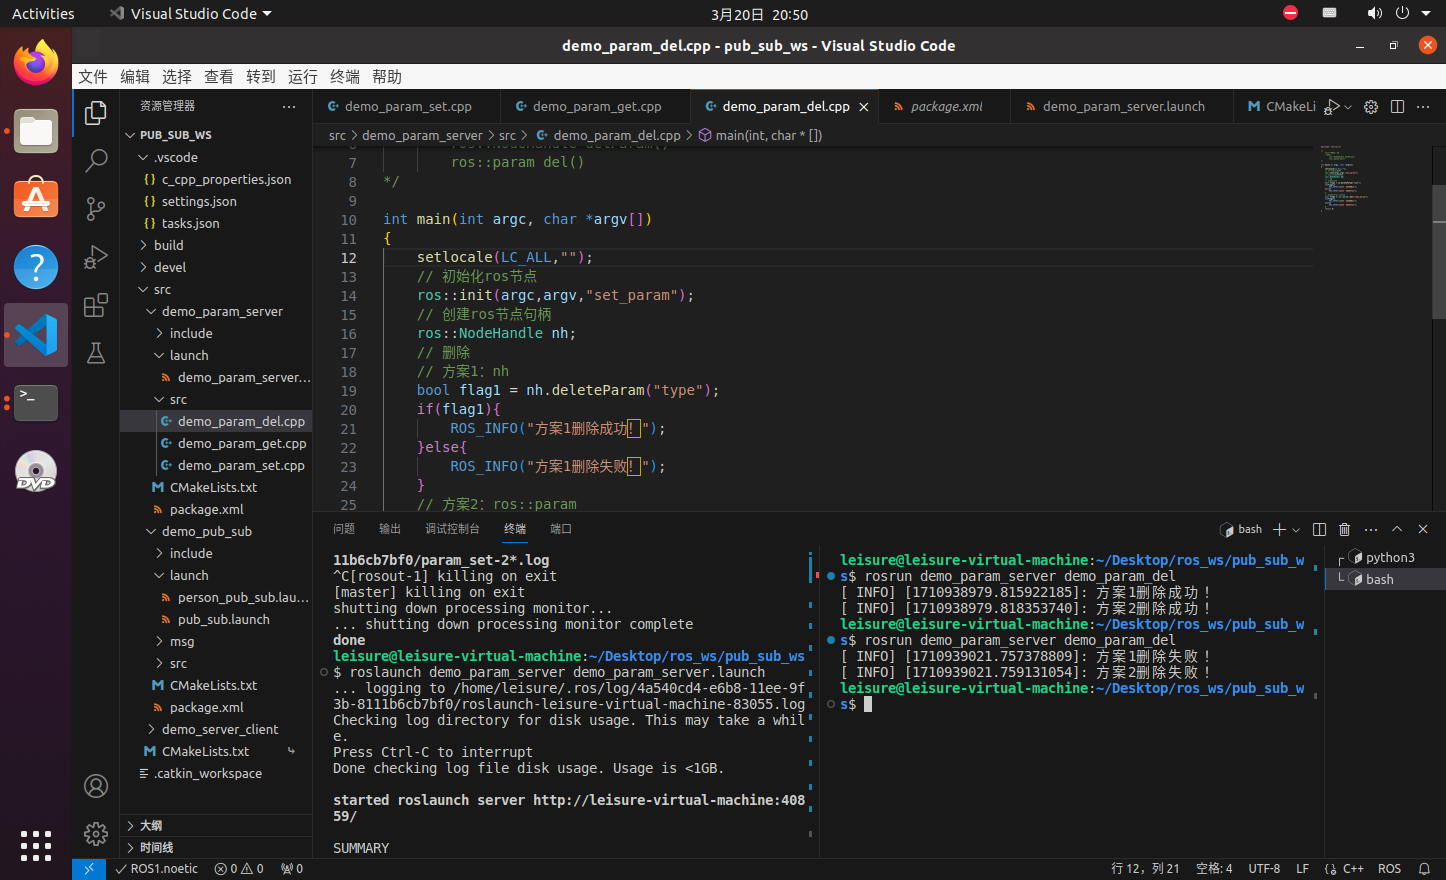
Task: Kill the terminal with trash icon
Action: point(1344,529)
